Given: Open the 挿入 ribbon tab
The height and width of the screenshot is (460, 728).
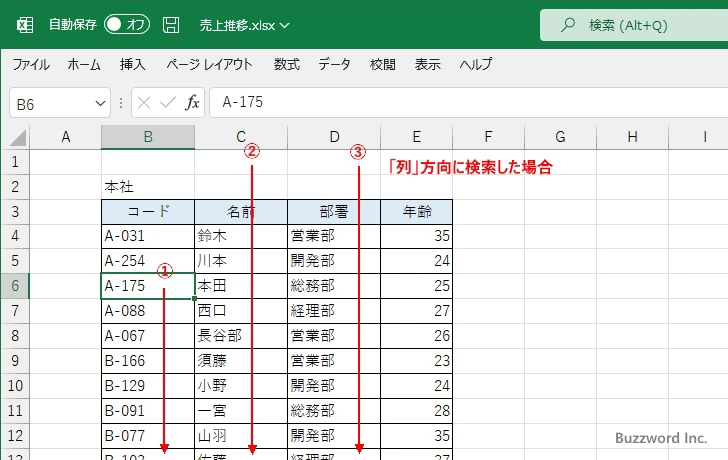Looking at the screenshot, I should pos(132,64).
